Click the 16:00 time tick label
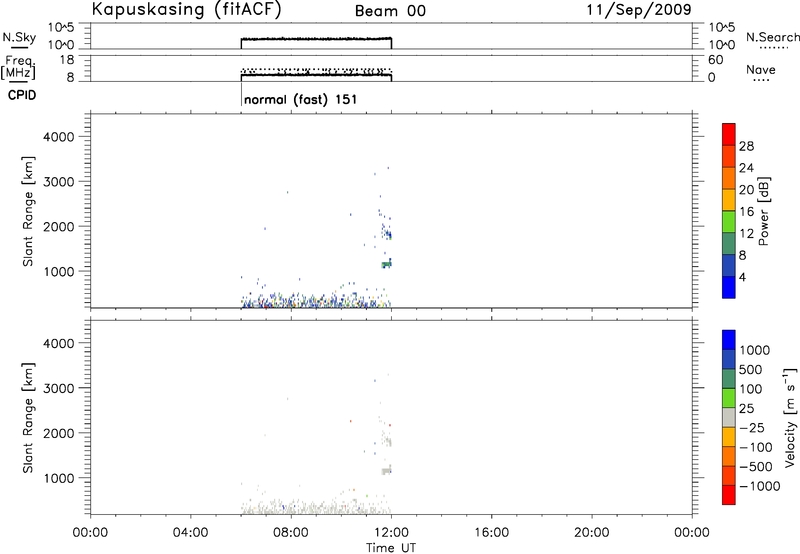 [x=491, y=533]
